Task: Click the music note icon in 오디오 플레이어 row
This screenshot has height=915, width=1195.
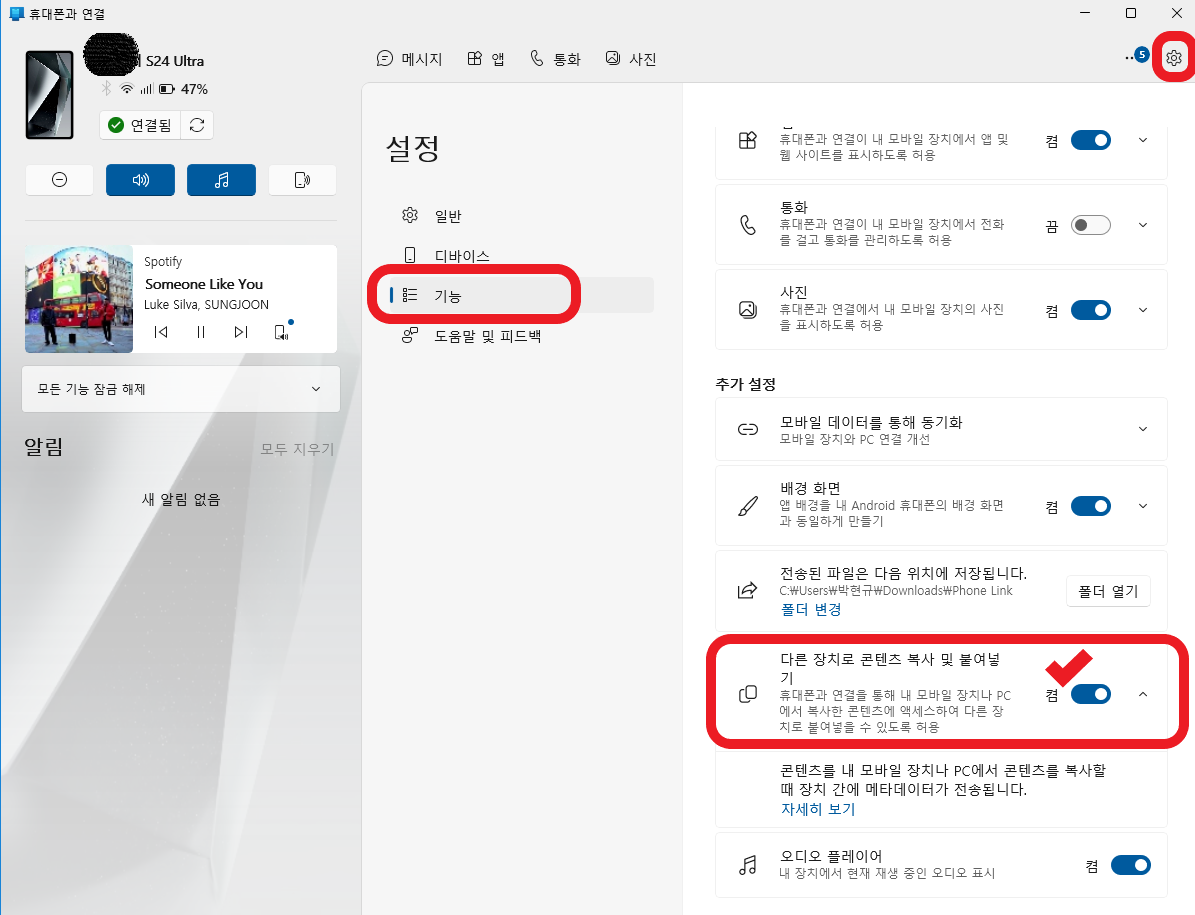Action: click(x=748, y=865)
